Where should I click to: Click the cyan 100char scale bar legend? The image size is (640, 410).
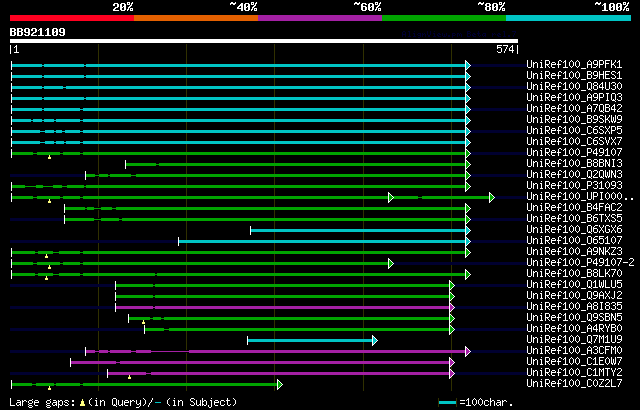(447, 403)
